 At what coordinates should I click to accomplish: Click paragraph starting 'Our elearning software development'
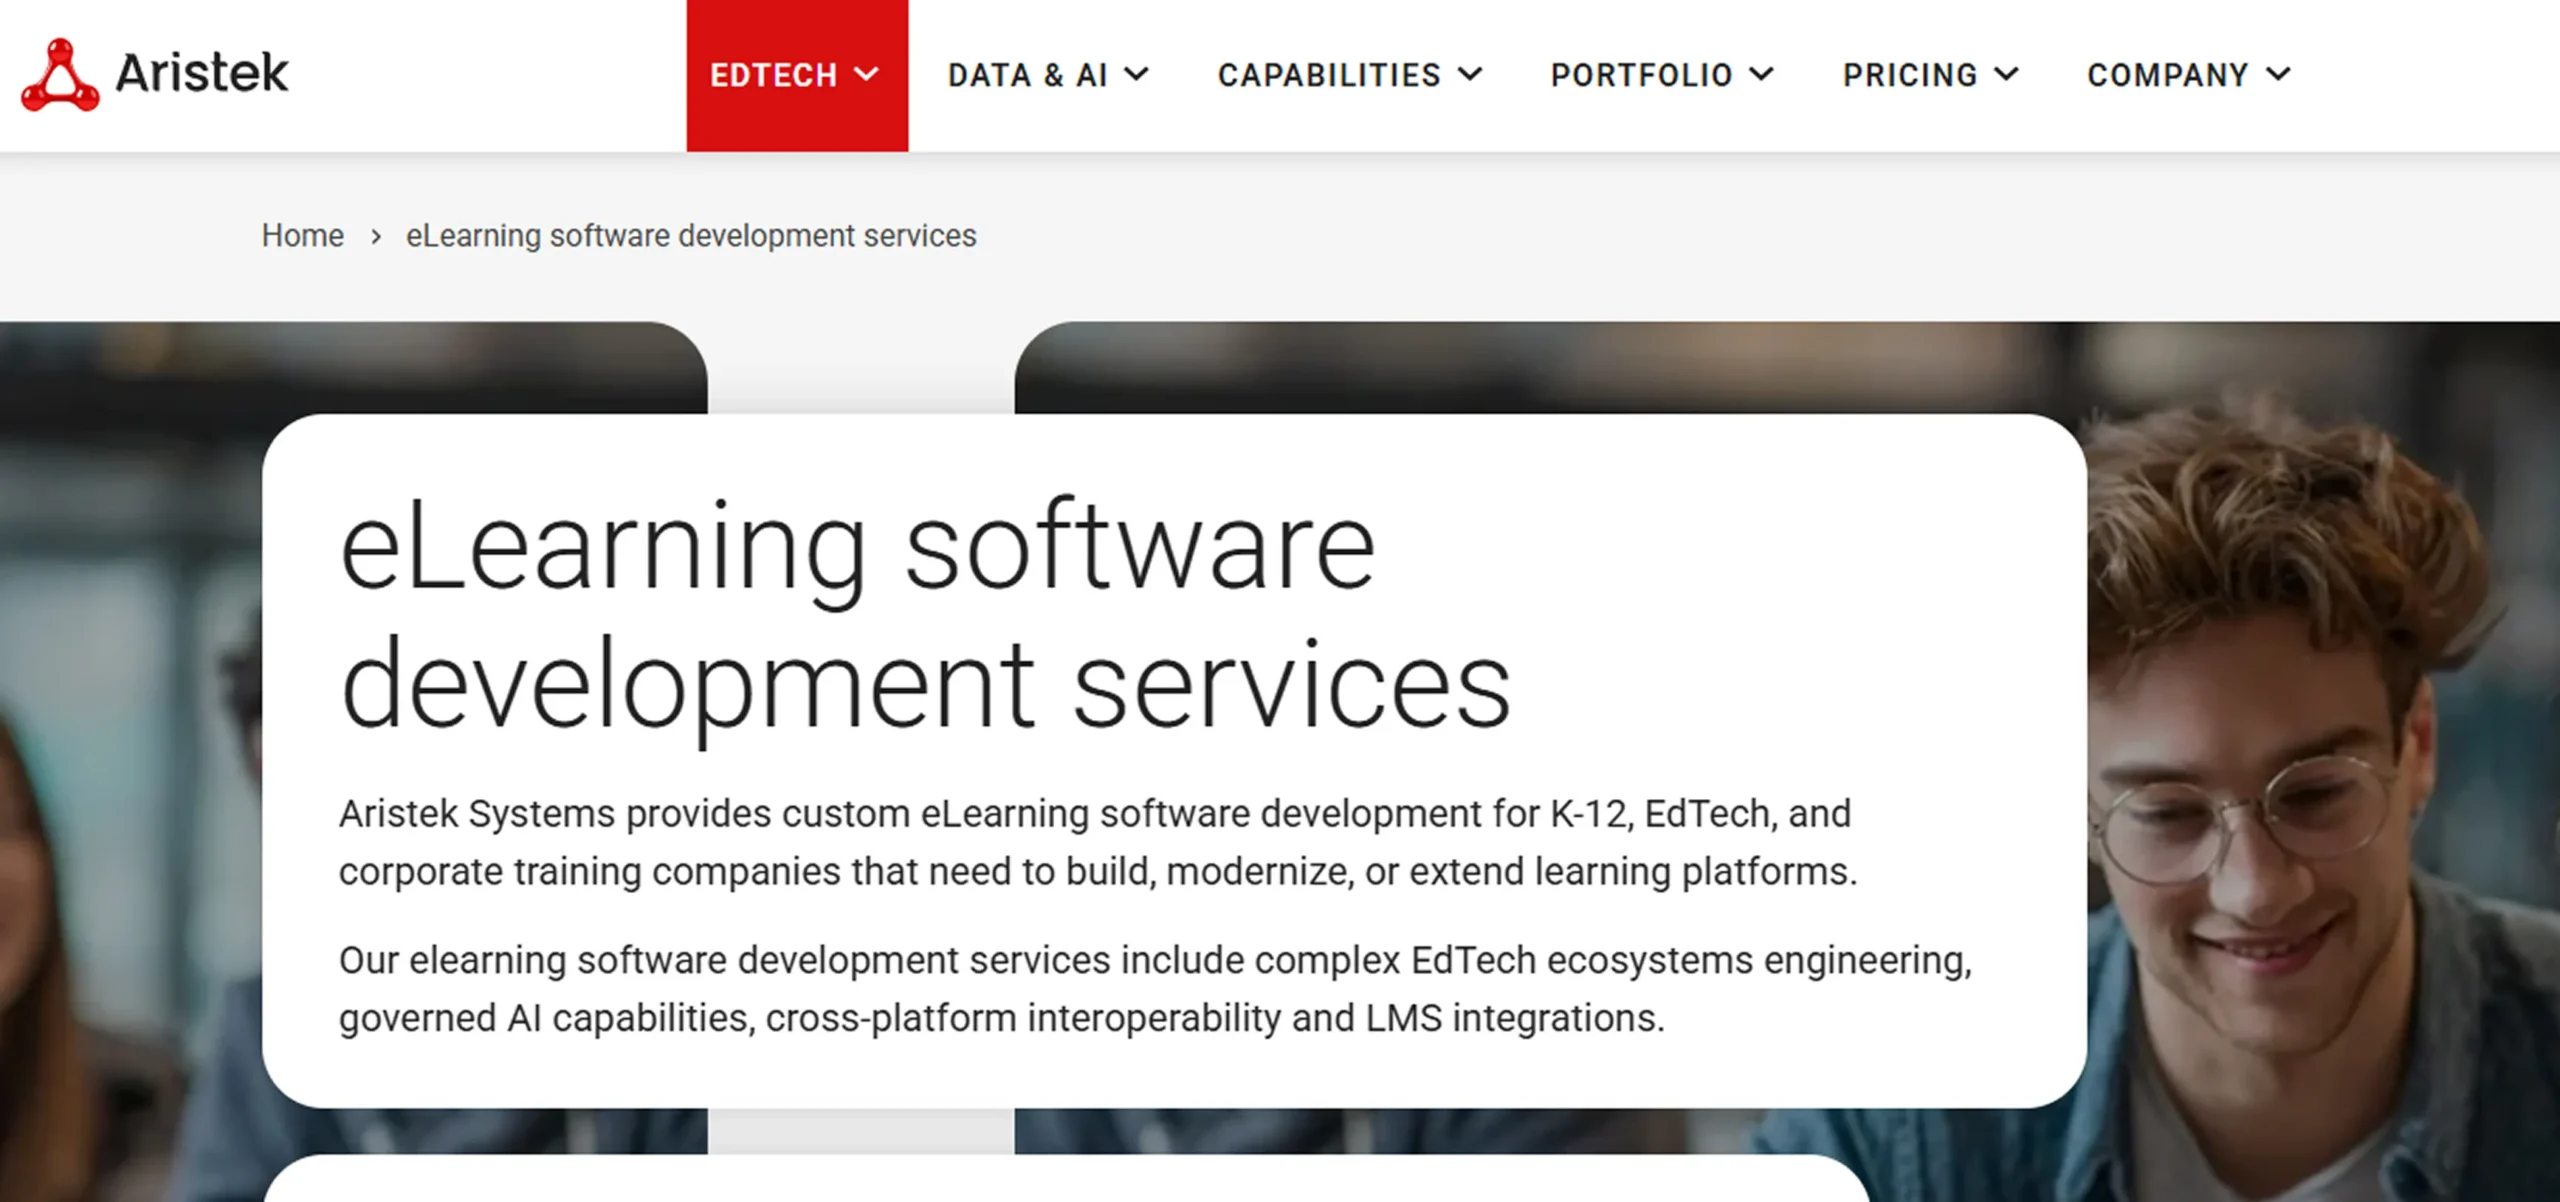point(1156,989)
